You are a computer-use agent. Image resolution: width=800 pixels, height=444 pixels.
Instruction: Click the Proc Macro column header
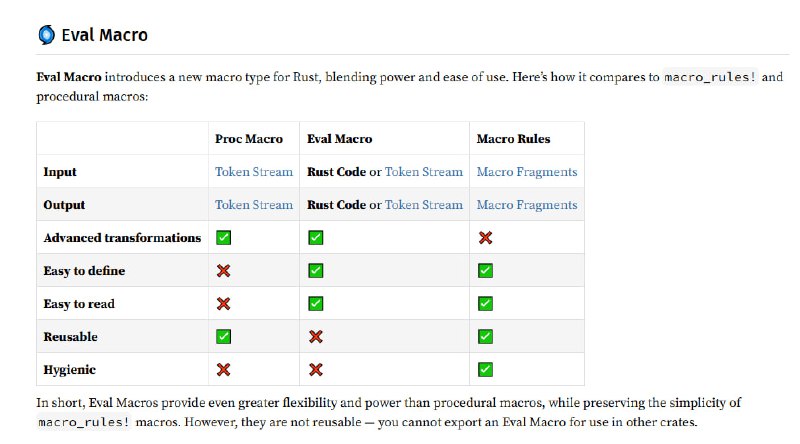pyautogui.click(x=249, y=139)
